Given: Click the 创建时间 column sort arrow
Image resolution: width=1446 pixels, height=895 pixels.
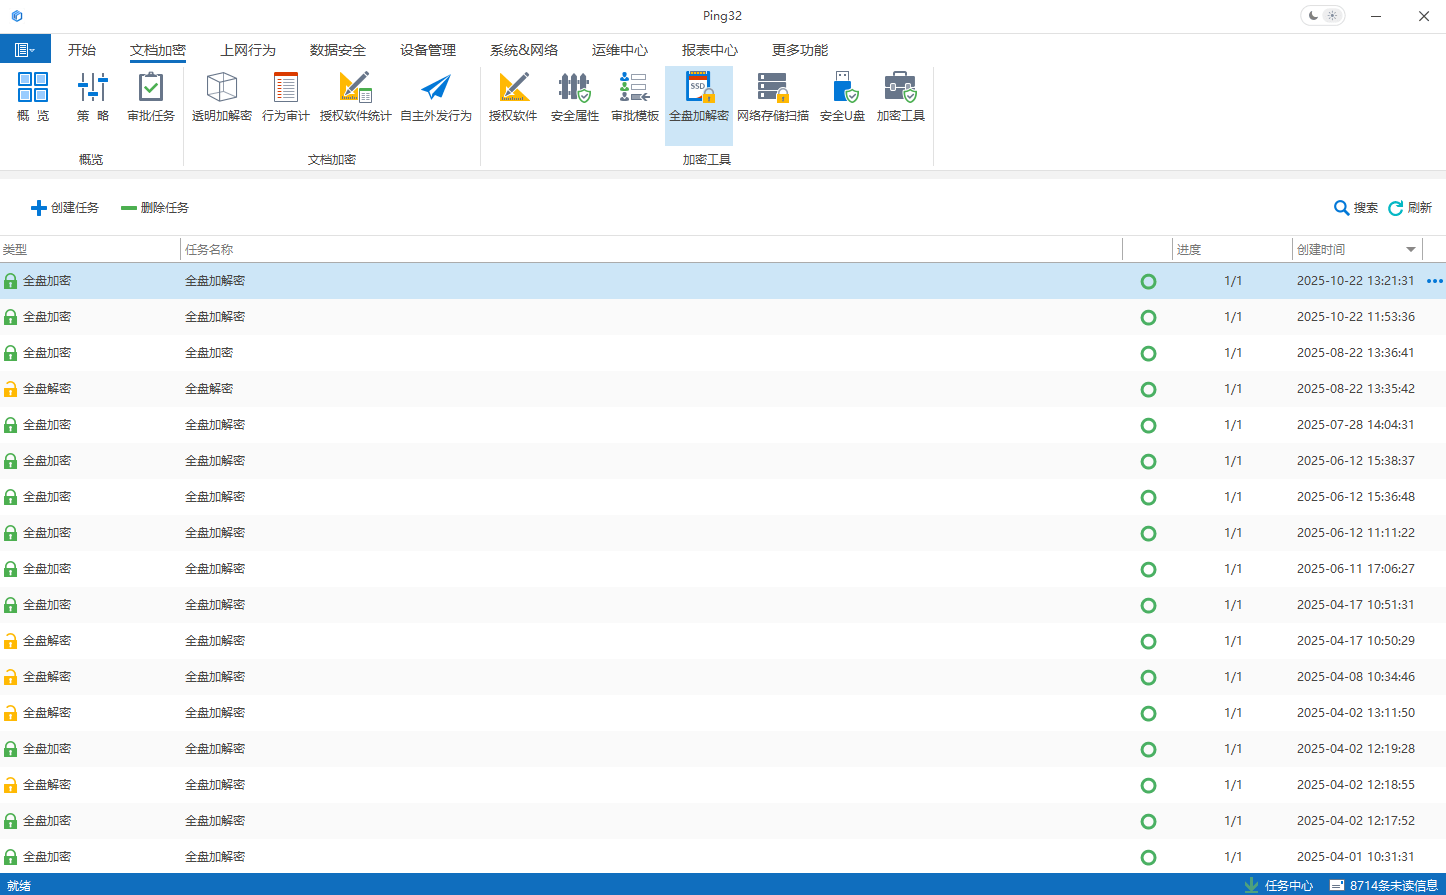Looking at the screenshot, I should [x=1411, y=250].
